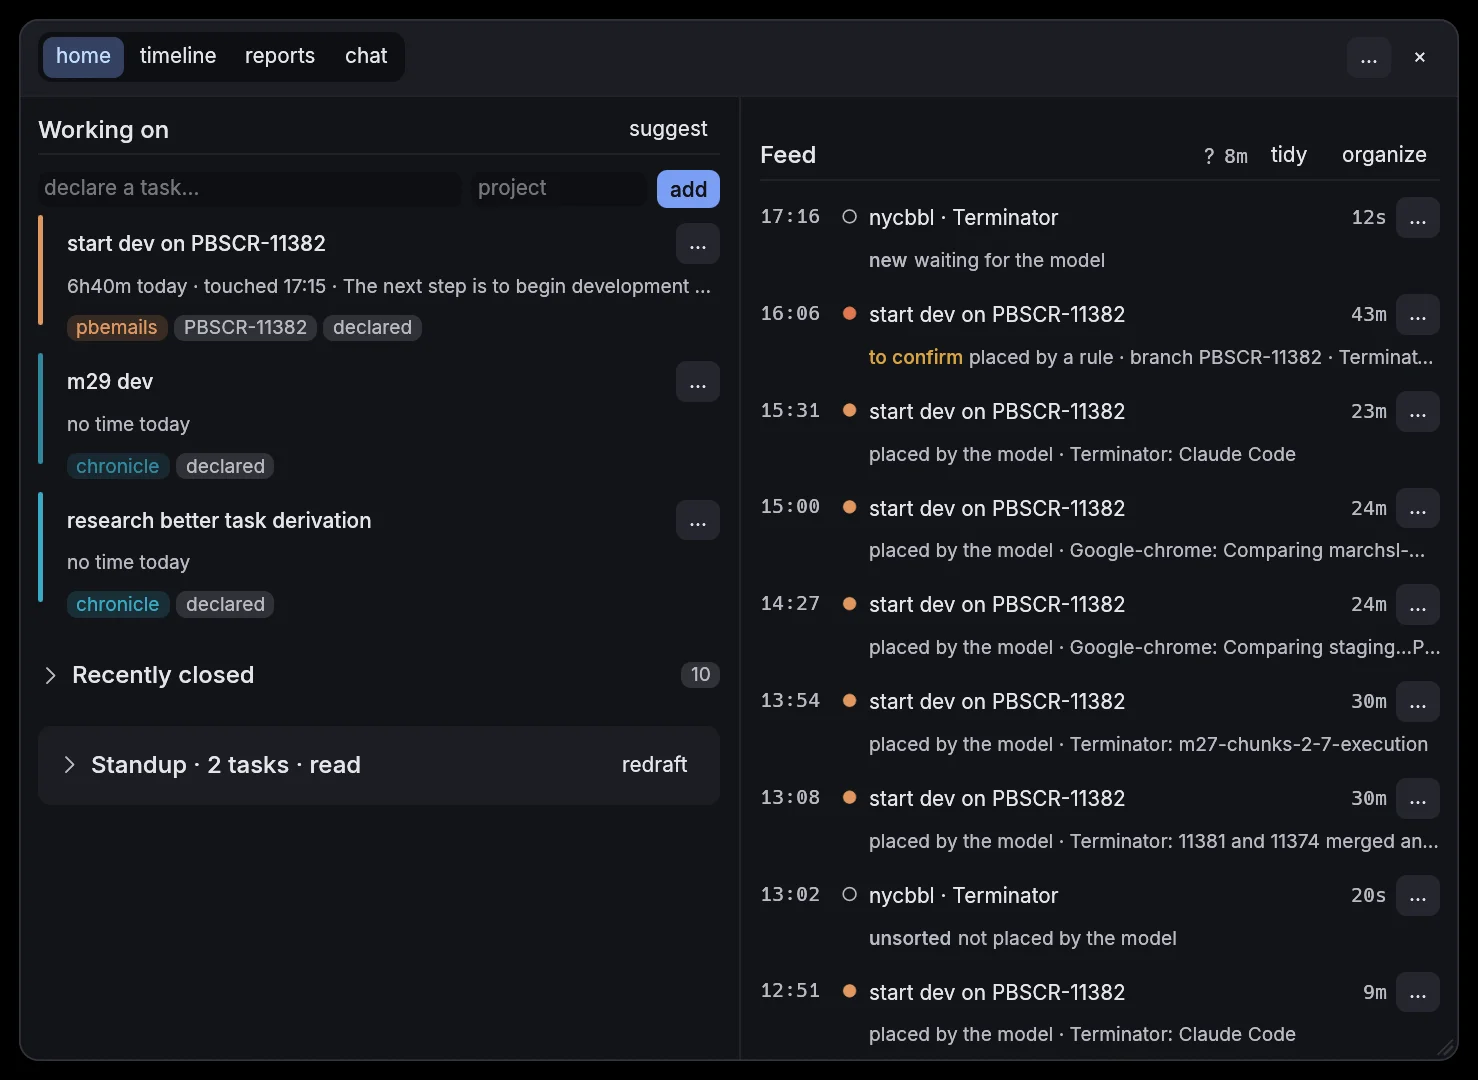The height and width of the screenshot is (1080, 1478).
Task: Click the orange status dot at 16:06
Action: pyautogui.click(x=849, y=313)
